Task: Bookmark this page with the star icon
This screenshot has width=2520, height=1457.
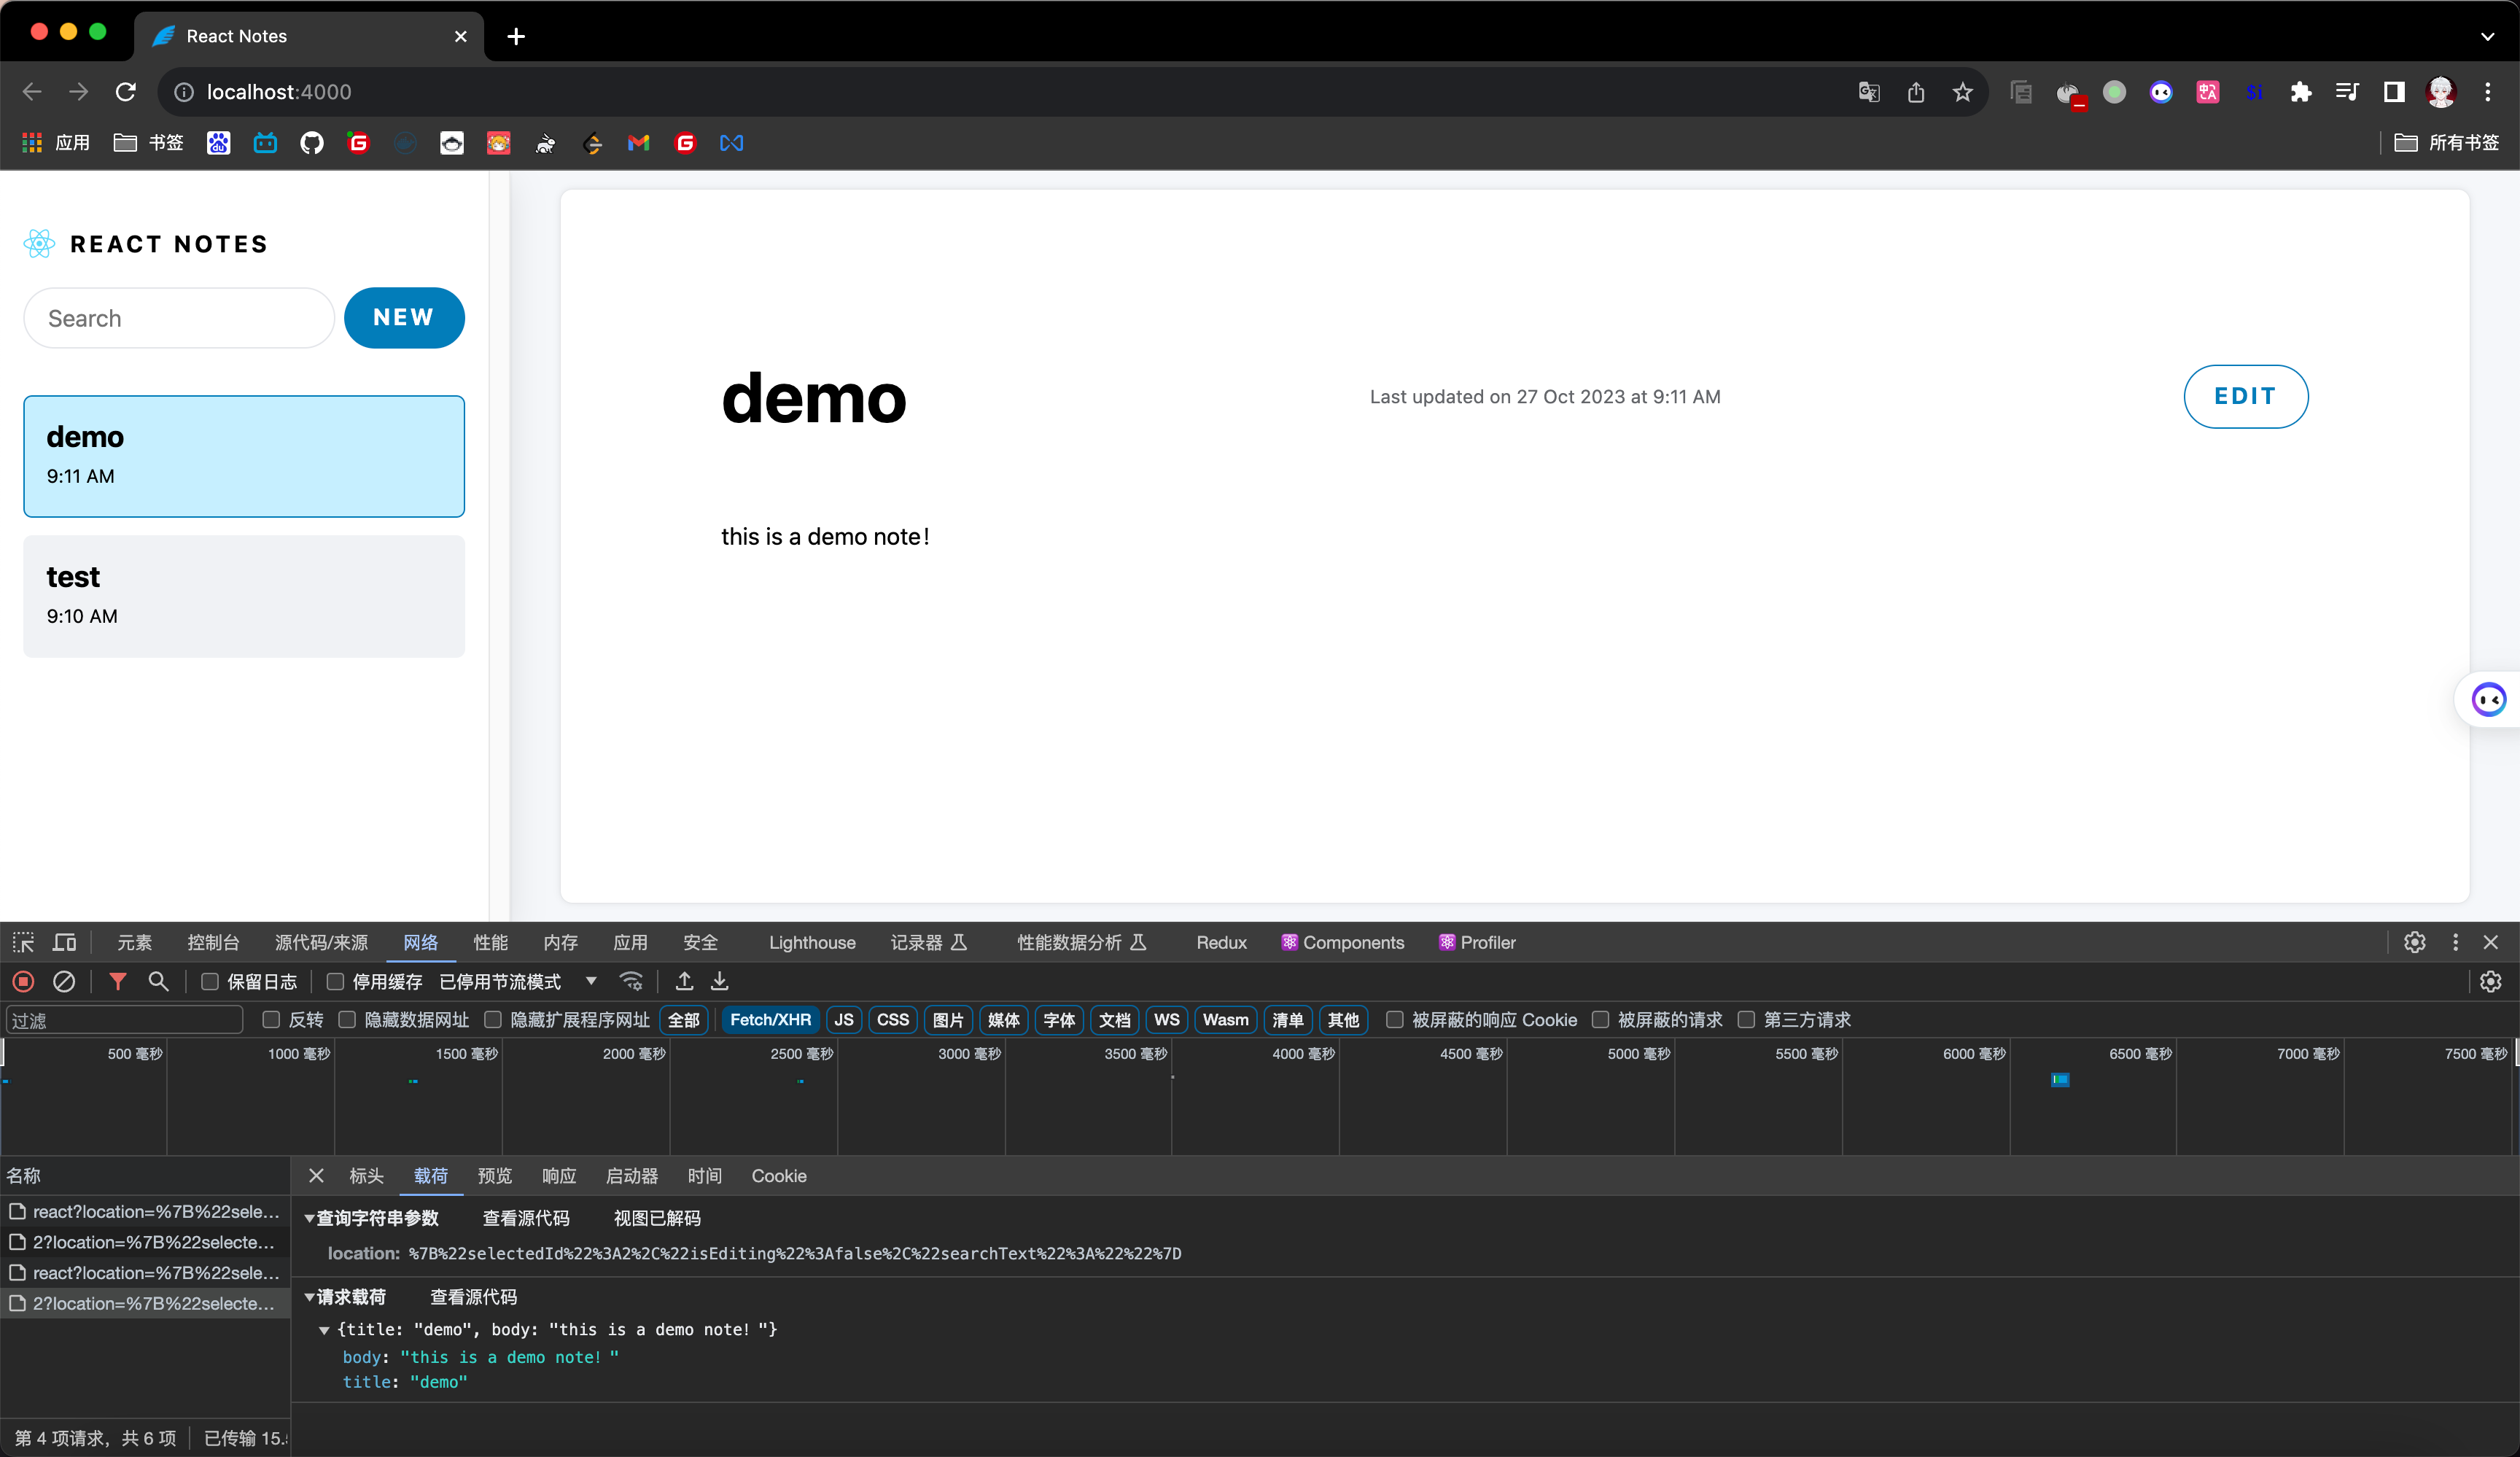Action: [1962, 92]
